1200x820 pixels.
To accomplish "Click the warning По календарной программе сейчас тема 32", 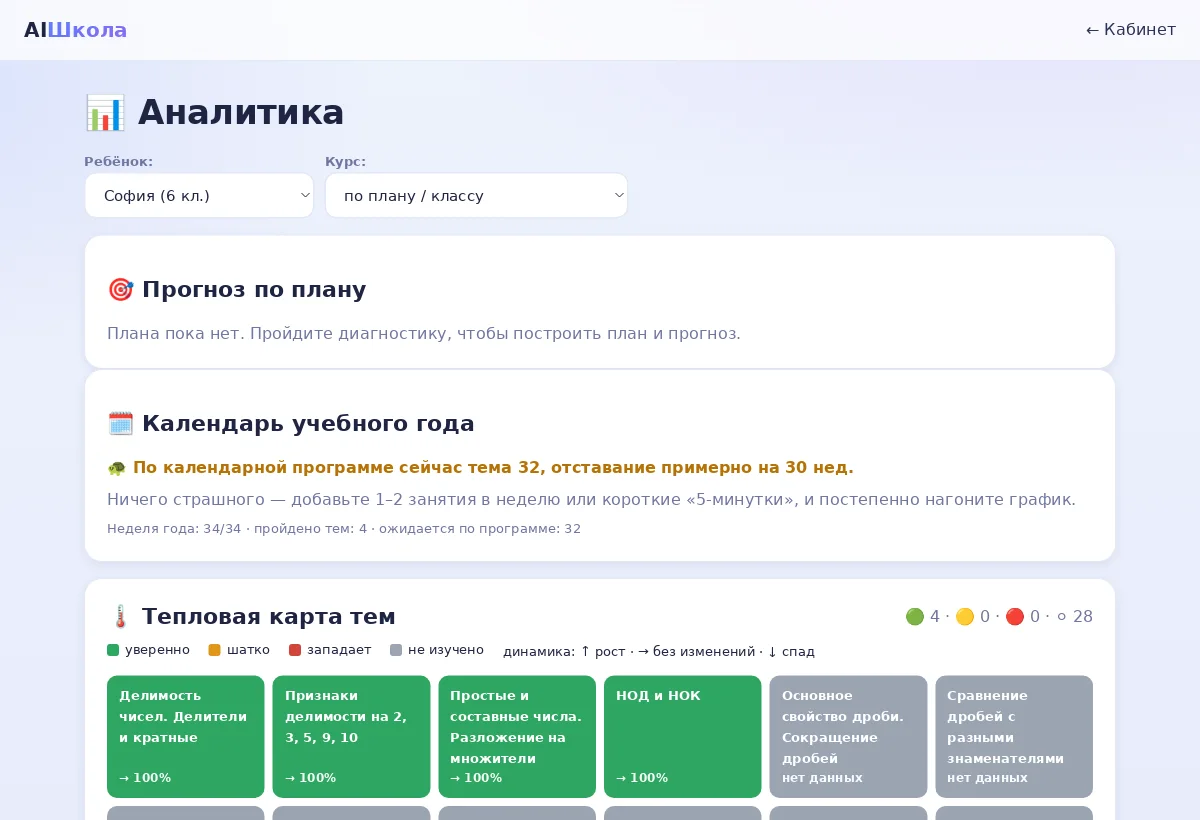I will pos(493,468).
